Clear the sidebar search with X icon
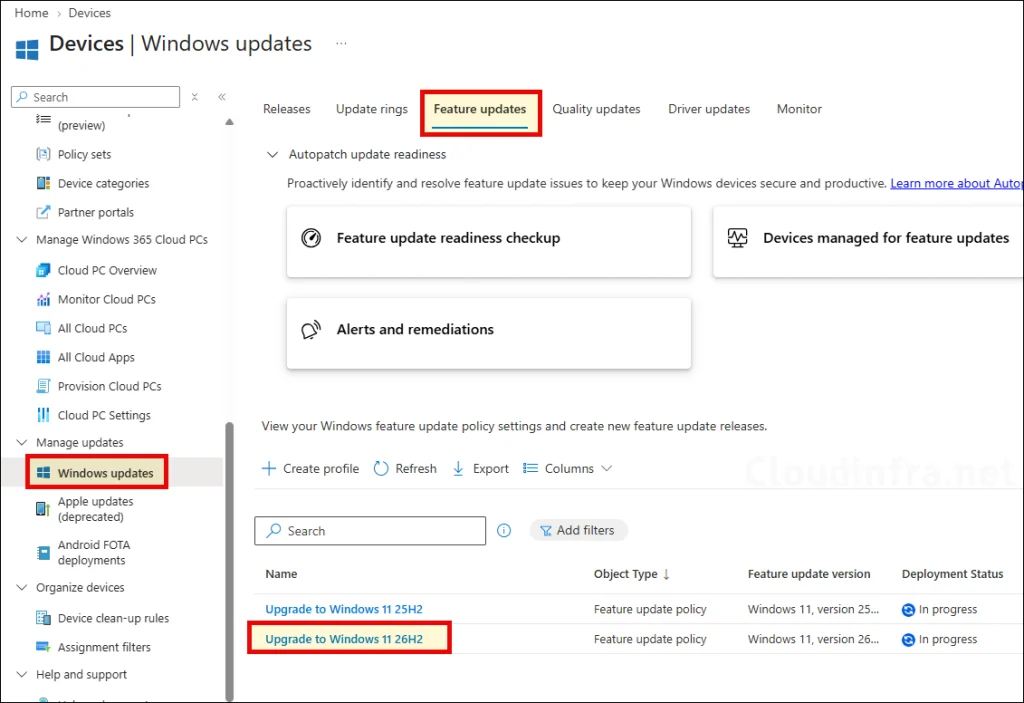This screenshot has height=703, width=1024. click(195, 97)
